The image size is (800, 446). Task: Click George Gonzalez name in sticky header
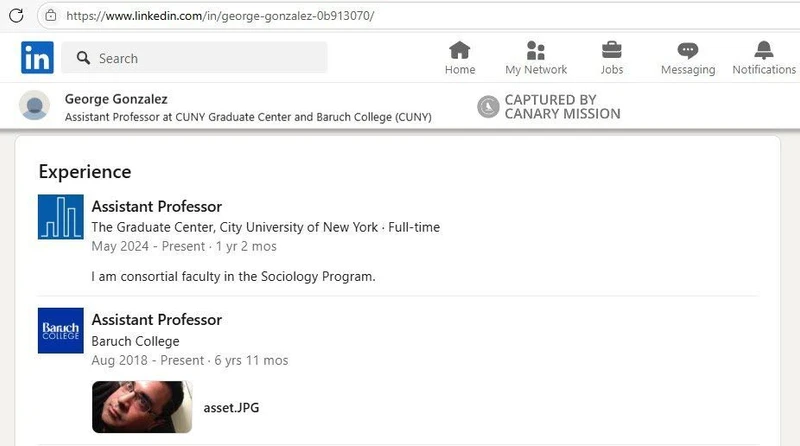pyautogui.click(x=116, y=99)
